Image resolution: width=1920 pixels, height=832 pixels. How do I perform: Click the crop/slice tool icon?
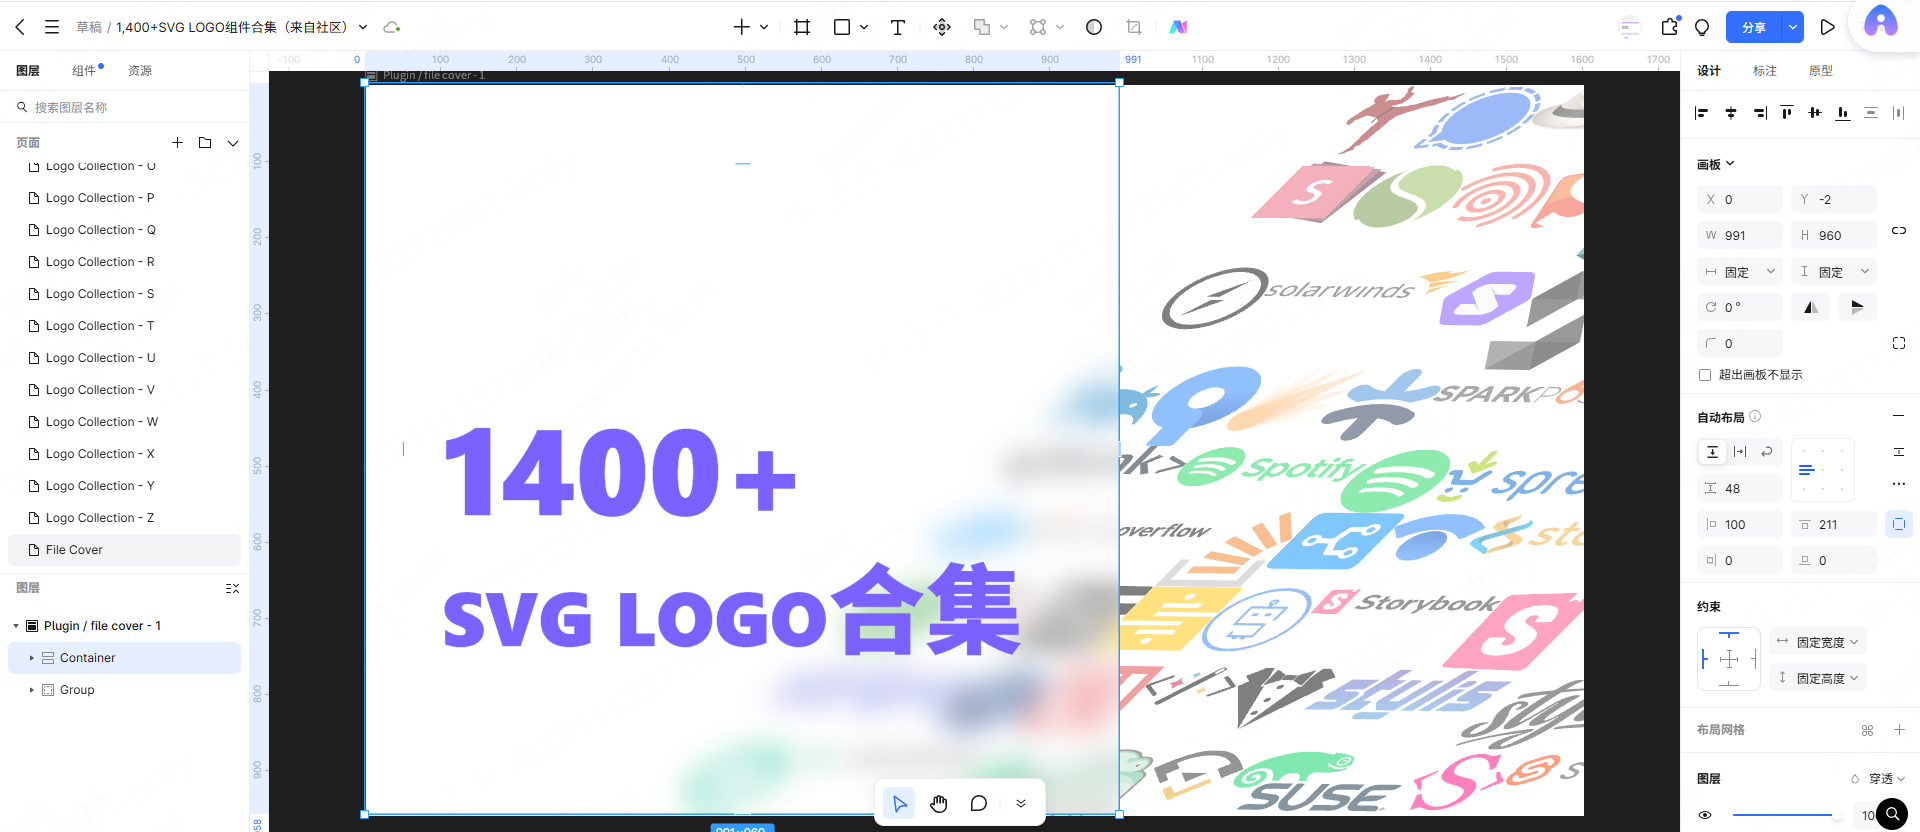1134,27
